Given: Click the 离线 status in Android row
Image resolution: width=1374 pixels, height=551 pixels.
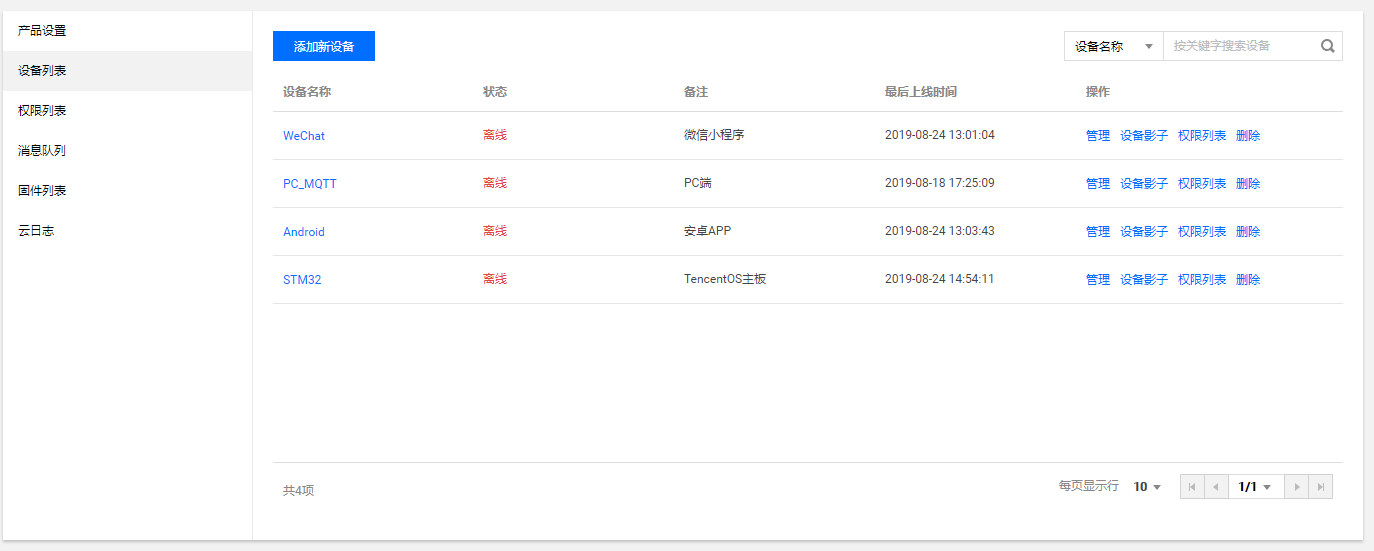Looking at the screenshot, I should (495, 231).
